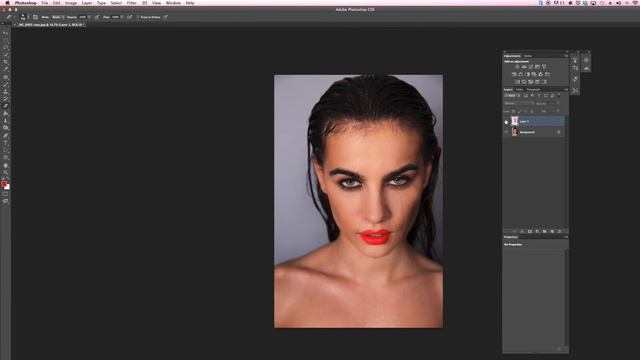
Task: Enable the Erase to History checkbox
Action: [138, 17]
